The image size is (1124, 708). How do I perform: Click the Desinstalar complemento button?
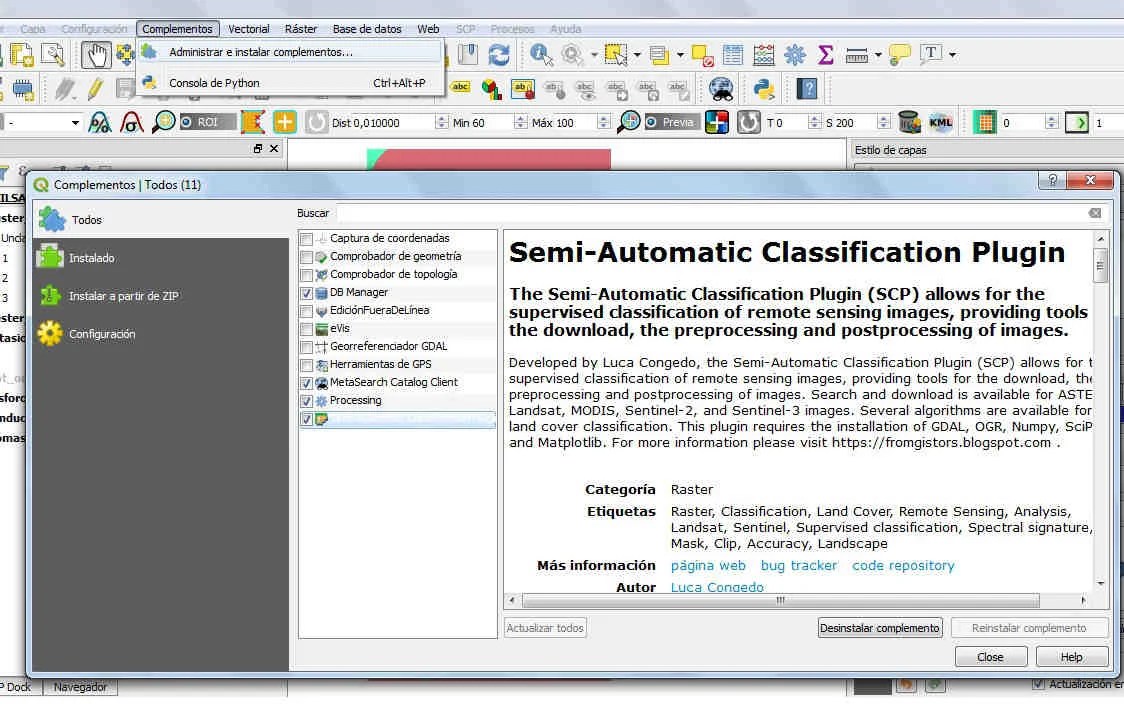[880, 628]
